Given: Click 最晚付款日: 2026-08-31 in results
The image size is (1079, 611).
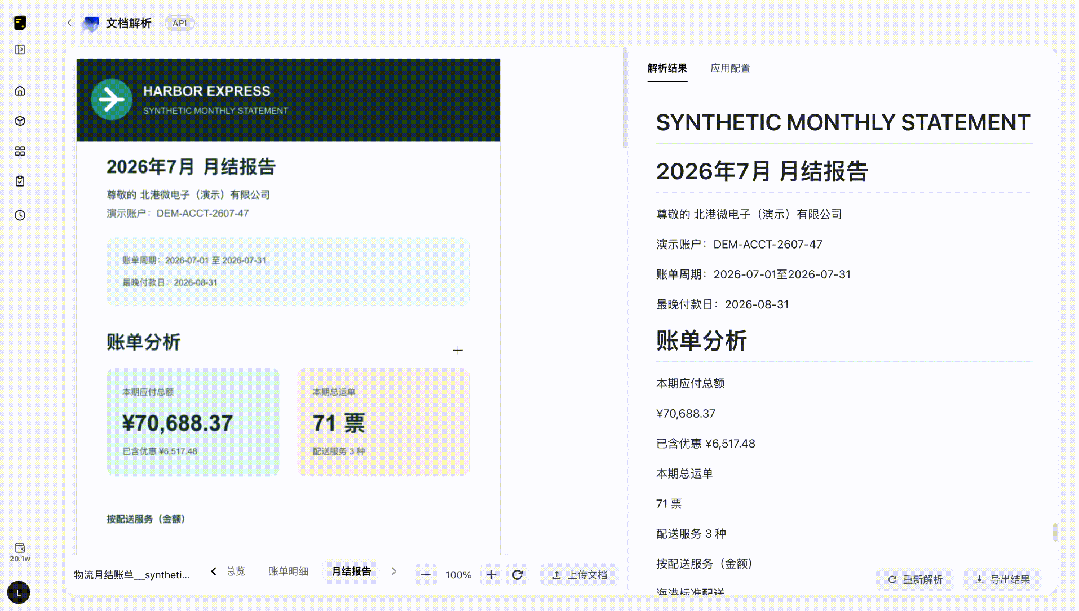Looking at the screenshot, I should 723,304.
